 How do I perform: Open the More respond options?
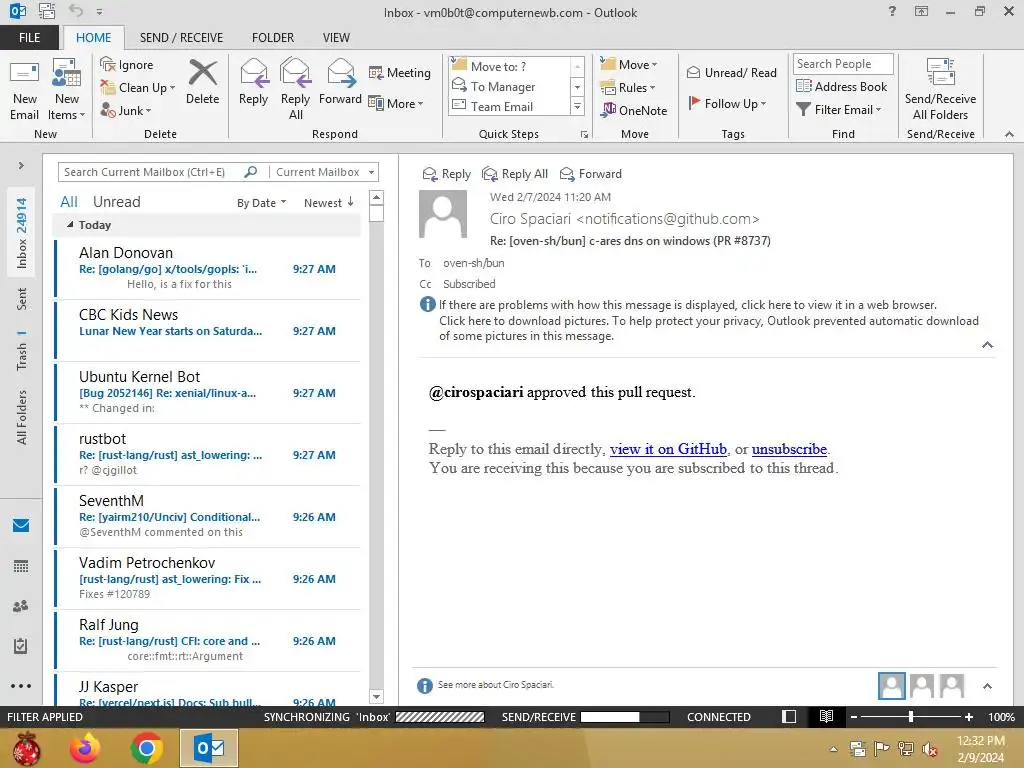click(396, 103)
